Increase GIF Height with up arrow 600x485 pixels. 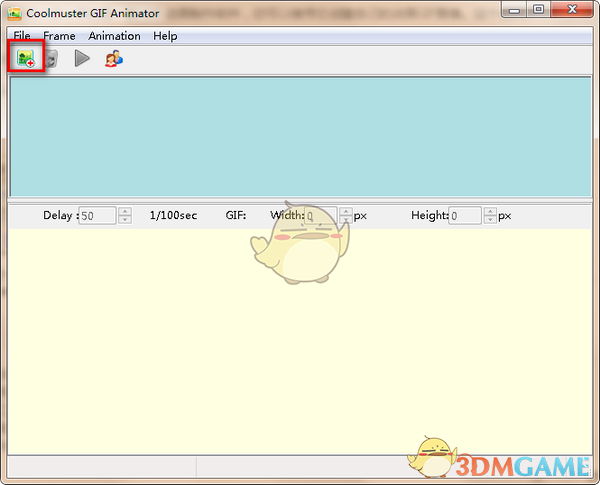pos(490,211)
